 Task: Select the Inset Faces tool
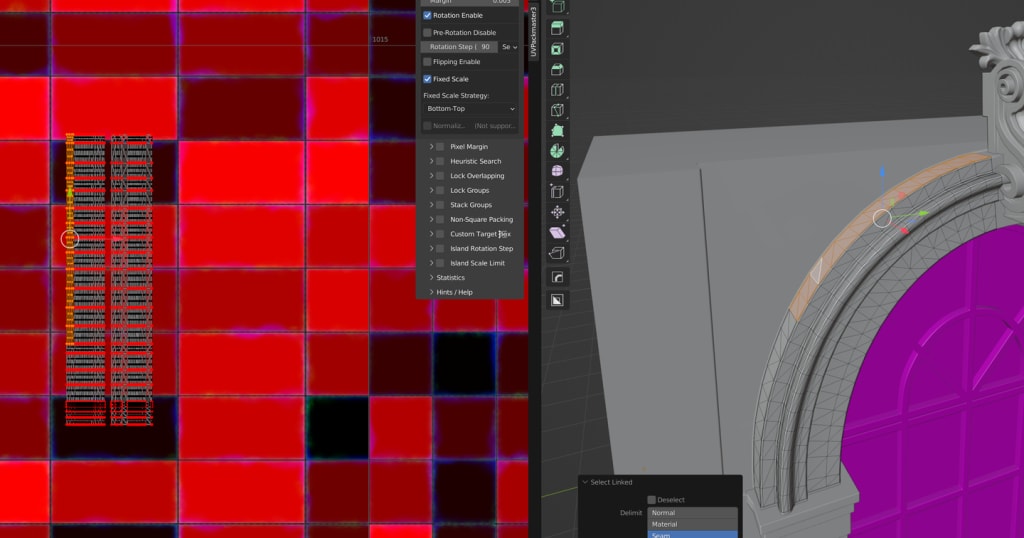(x=557, y=49)
